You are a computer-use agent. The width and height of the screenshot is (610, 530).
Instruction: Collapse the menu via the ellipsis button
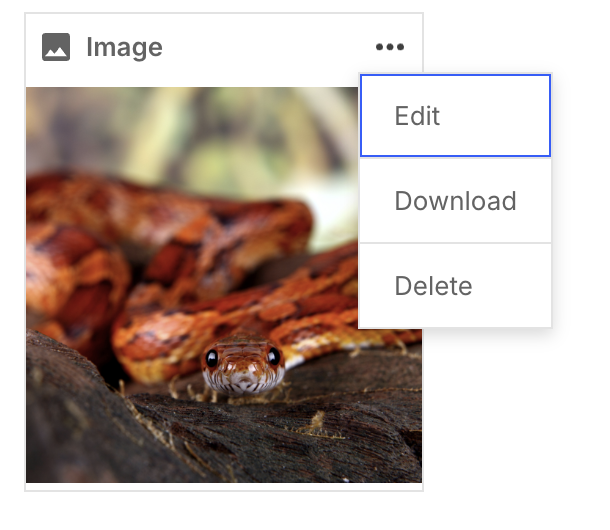pyautogui.click(x=390, y=47)
